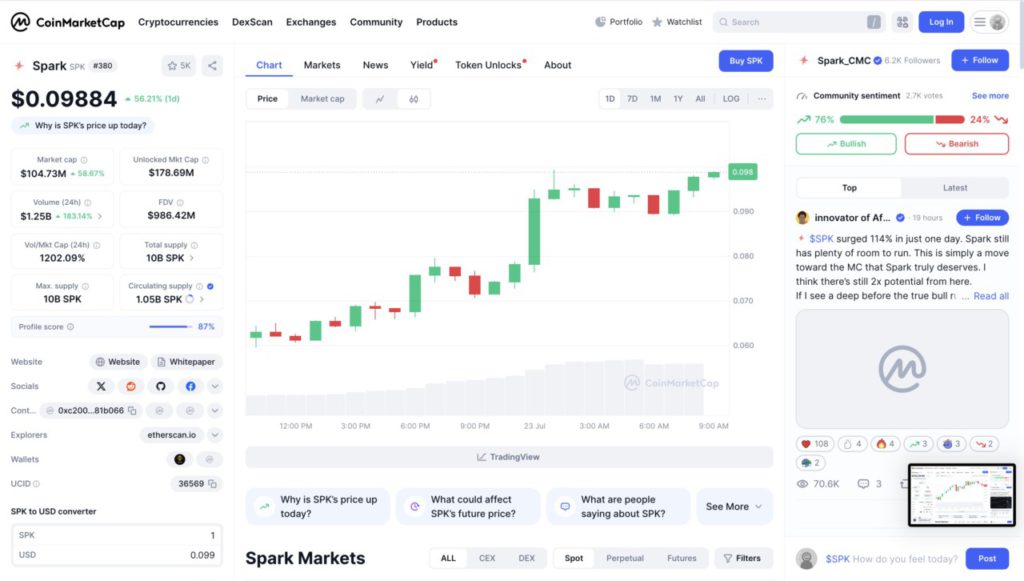Share the Spark page via share icon
Viewport: 1024px width, 581px height.
pyautogui.click(x=212, y=64)
